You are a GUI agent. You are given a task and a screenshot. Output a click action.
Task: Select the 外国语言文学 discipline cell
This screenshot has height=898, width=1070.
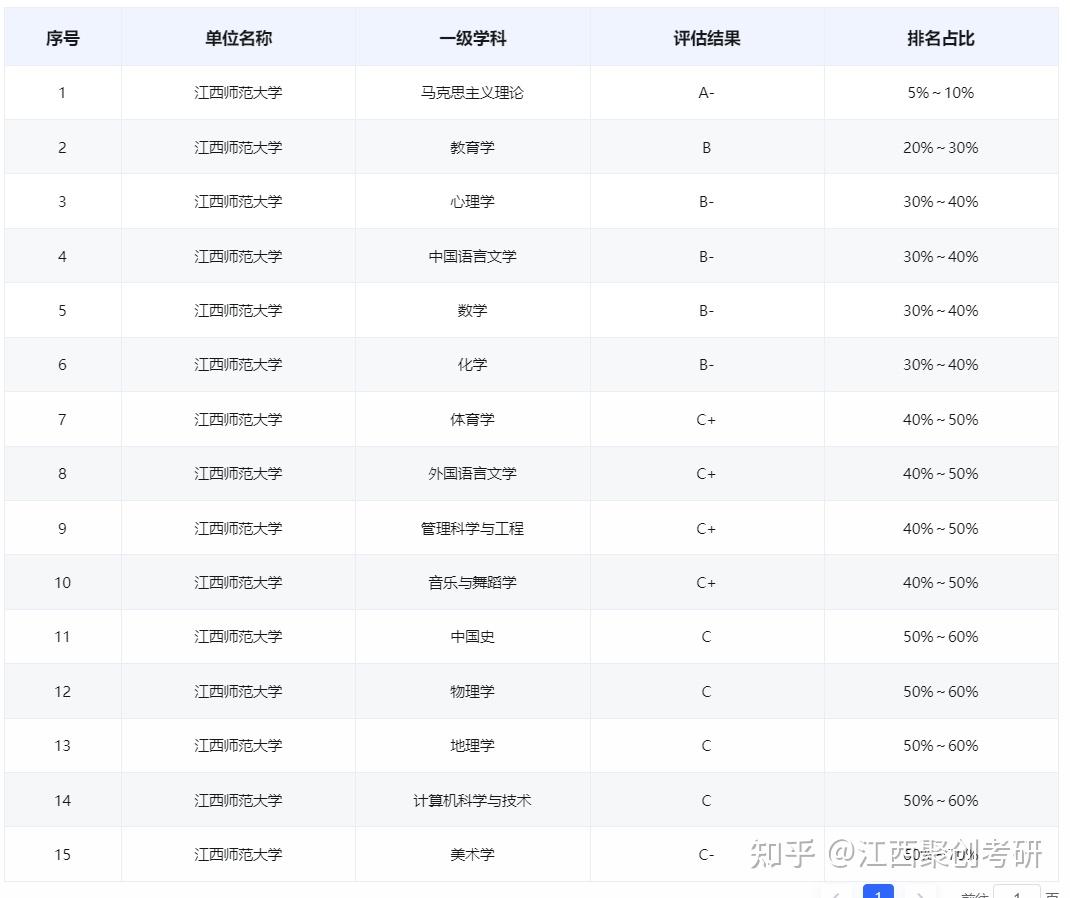coord(472,474)
